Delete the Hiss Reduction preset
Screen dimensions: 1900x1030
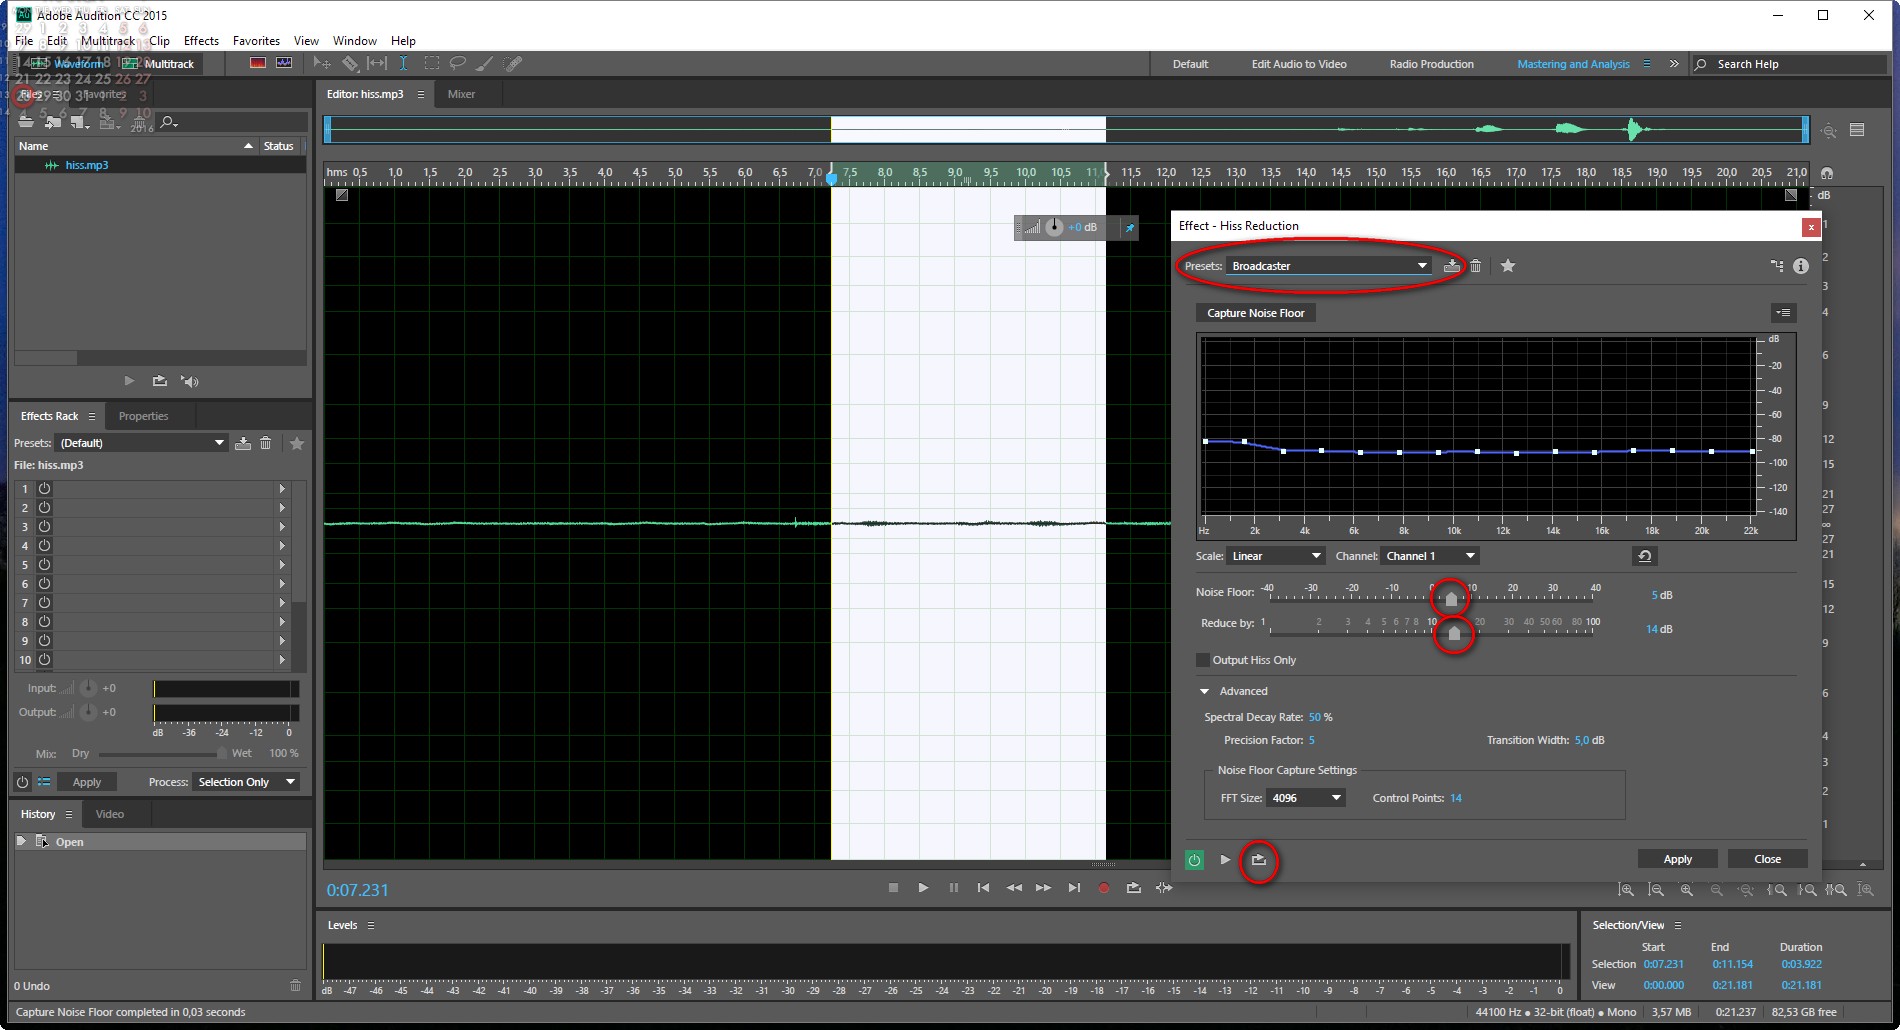(x=1475, y=266)
